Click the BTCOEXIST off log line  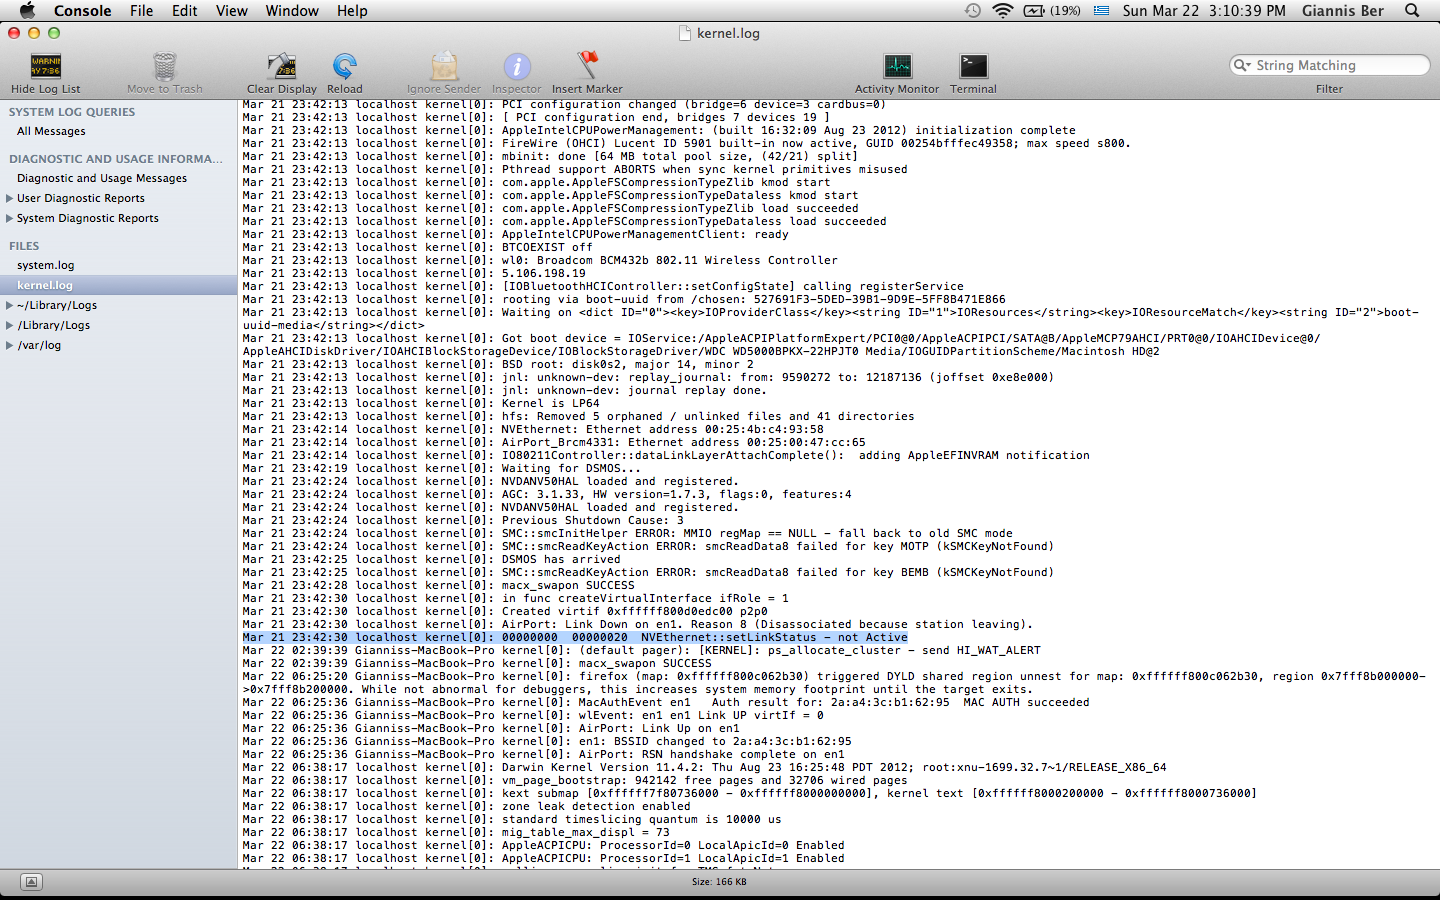(x=417, y=247)
